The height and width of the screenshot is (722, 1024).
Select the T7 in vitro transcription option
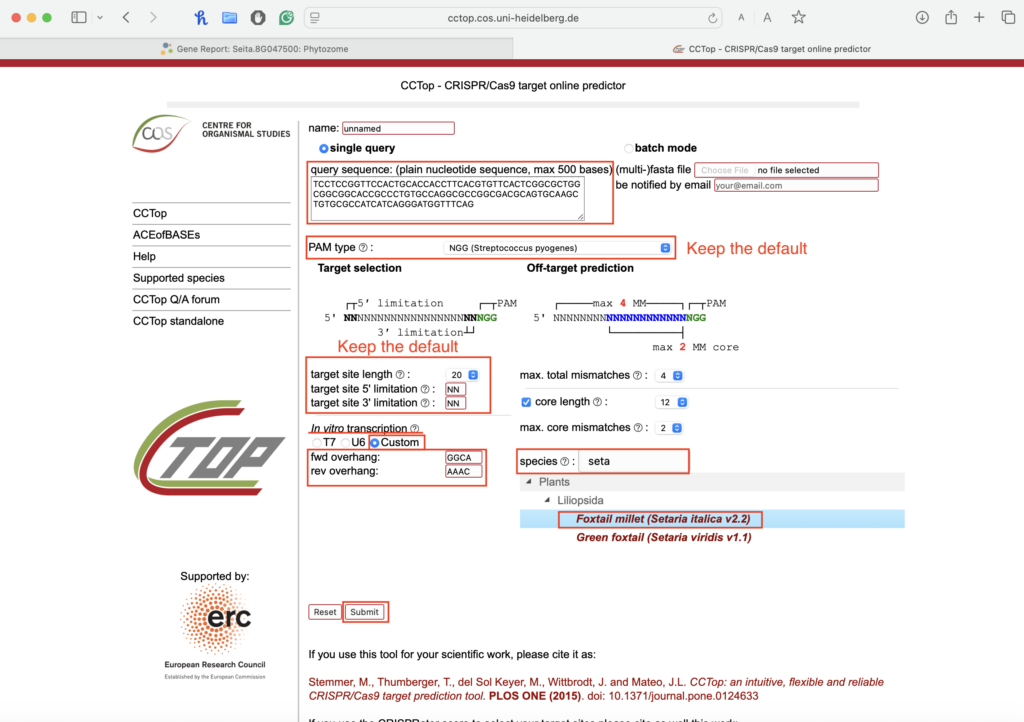pos(318,442)
